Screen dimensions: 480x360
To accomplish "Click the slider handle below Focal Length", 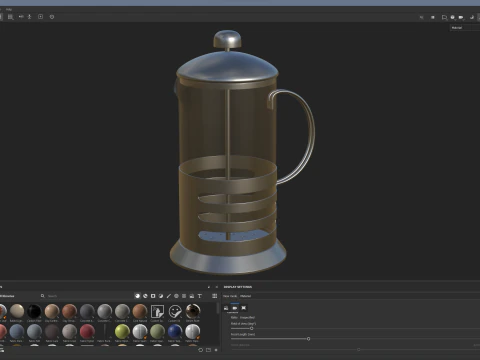I will click(x=359, y=349).
